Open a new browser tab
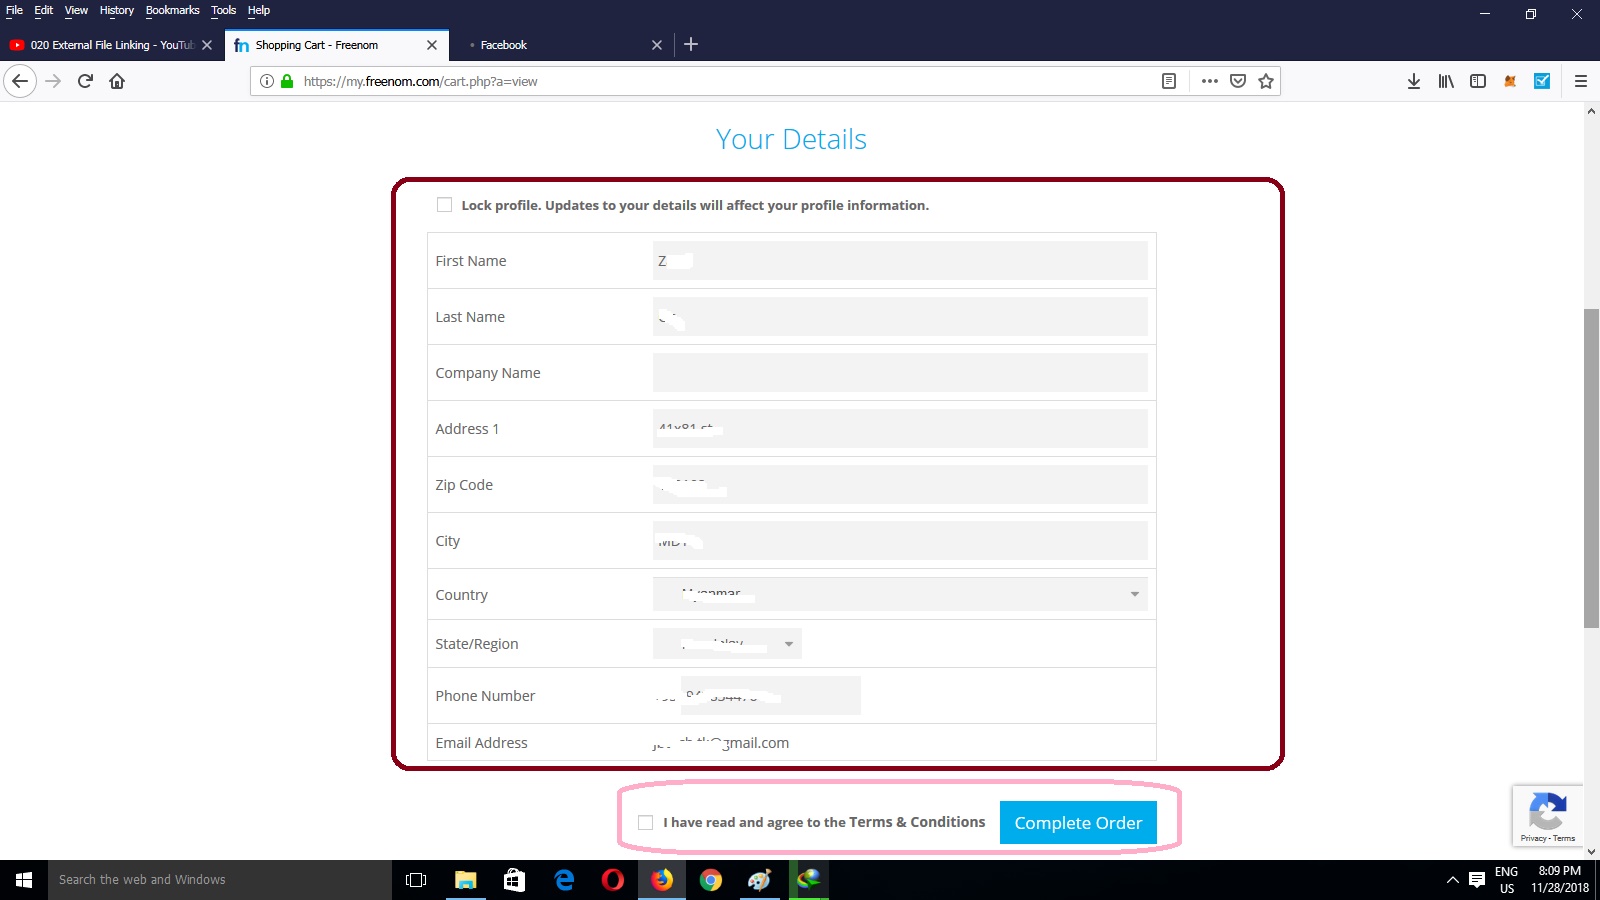 tap(691, 44)
